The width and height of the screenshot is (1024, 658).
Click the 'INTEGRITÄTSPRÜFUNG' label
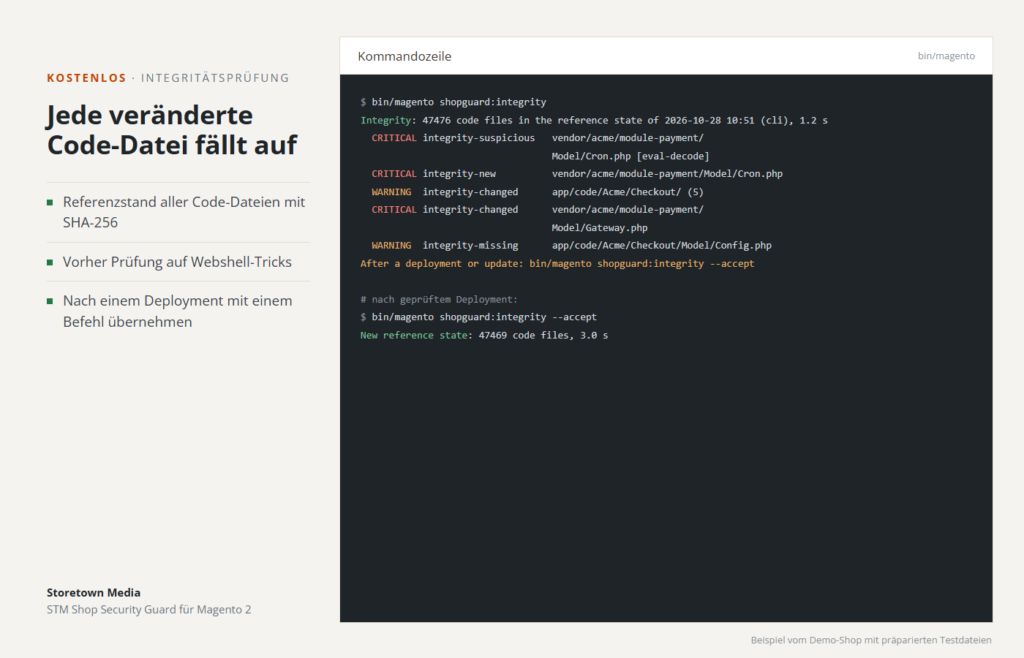(x=215, y=78)
